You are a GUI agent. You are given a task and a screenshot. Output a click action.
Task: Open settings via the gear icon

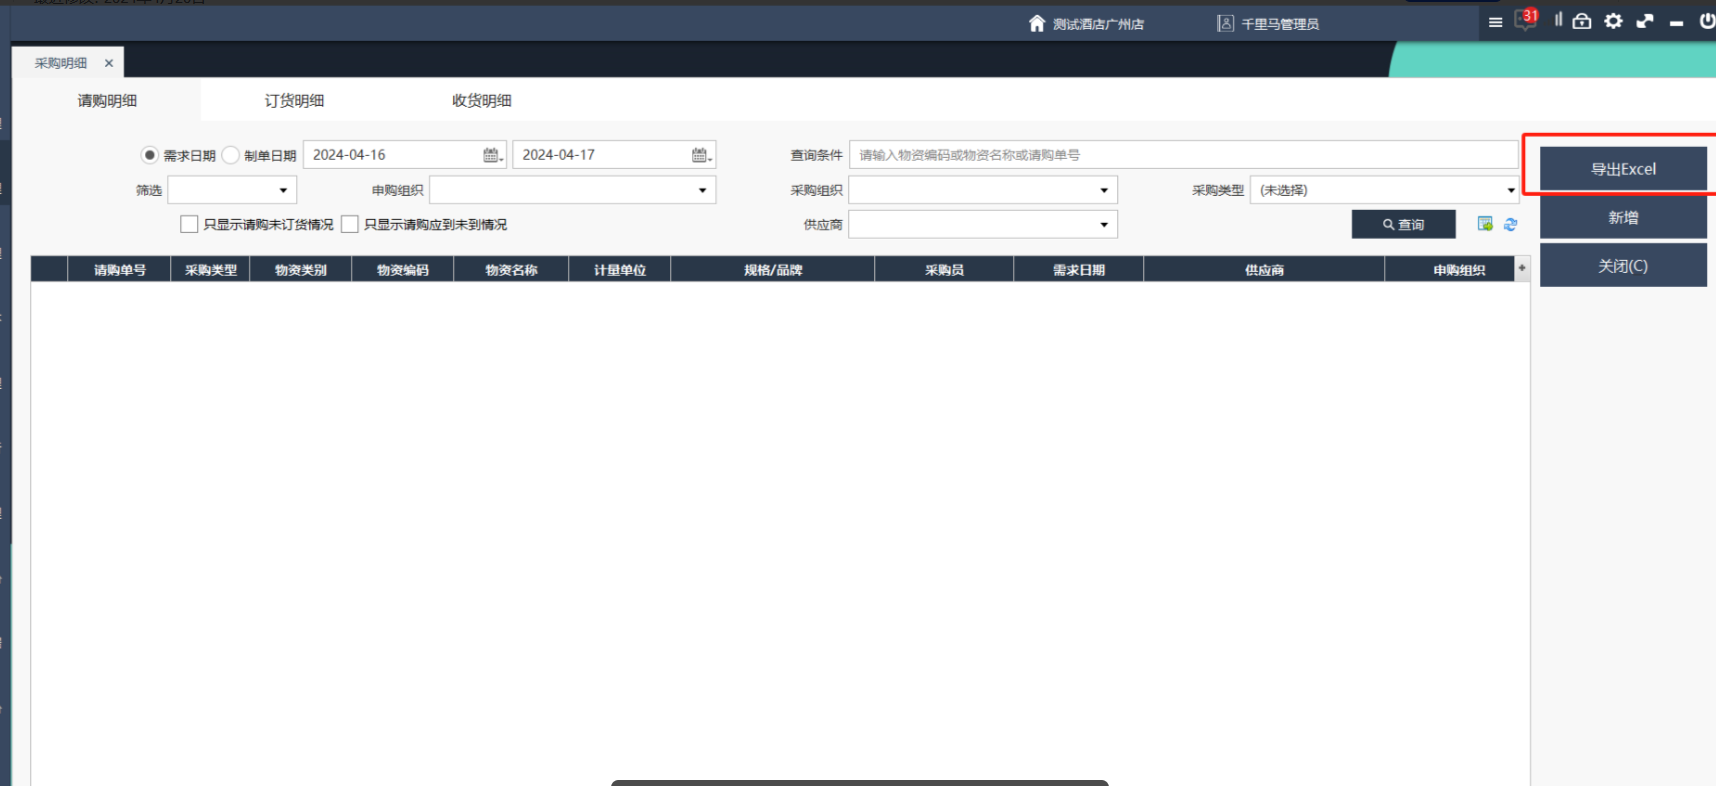[x=1613, y=21]
